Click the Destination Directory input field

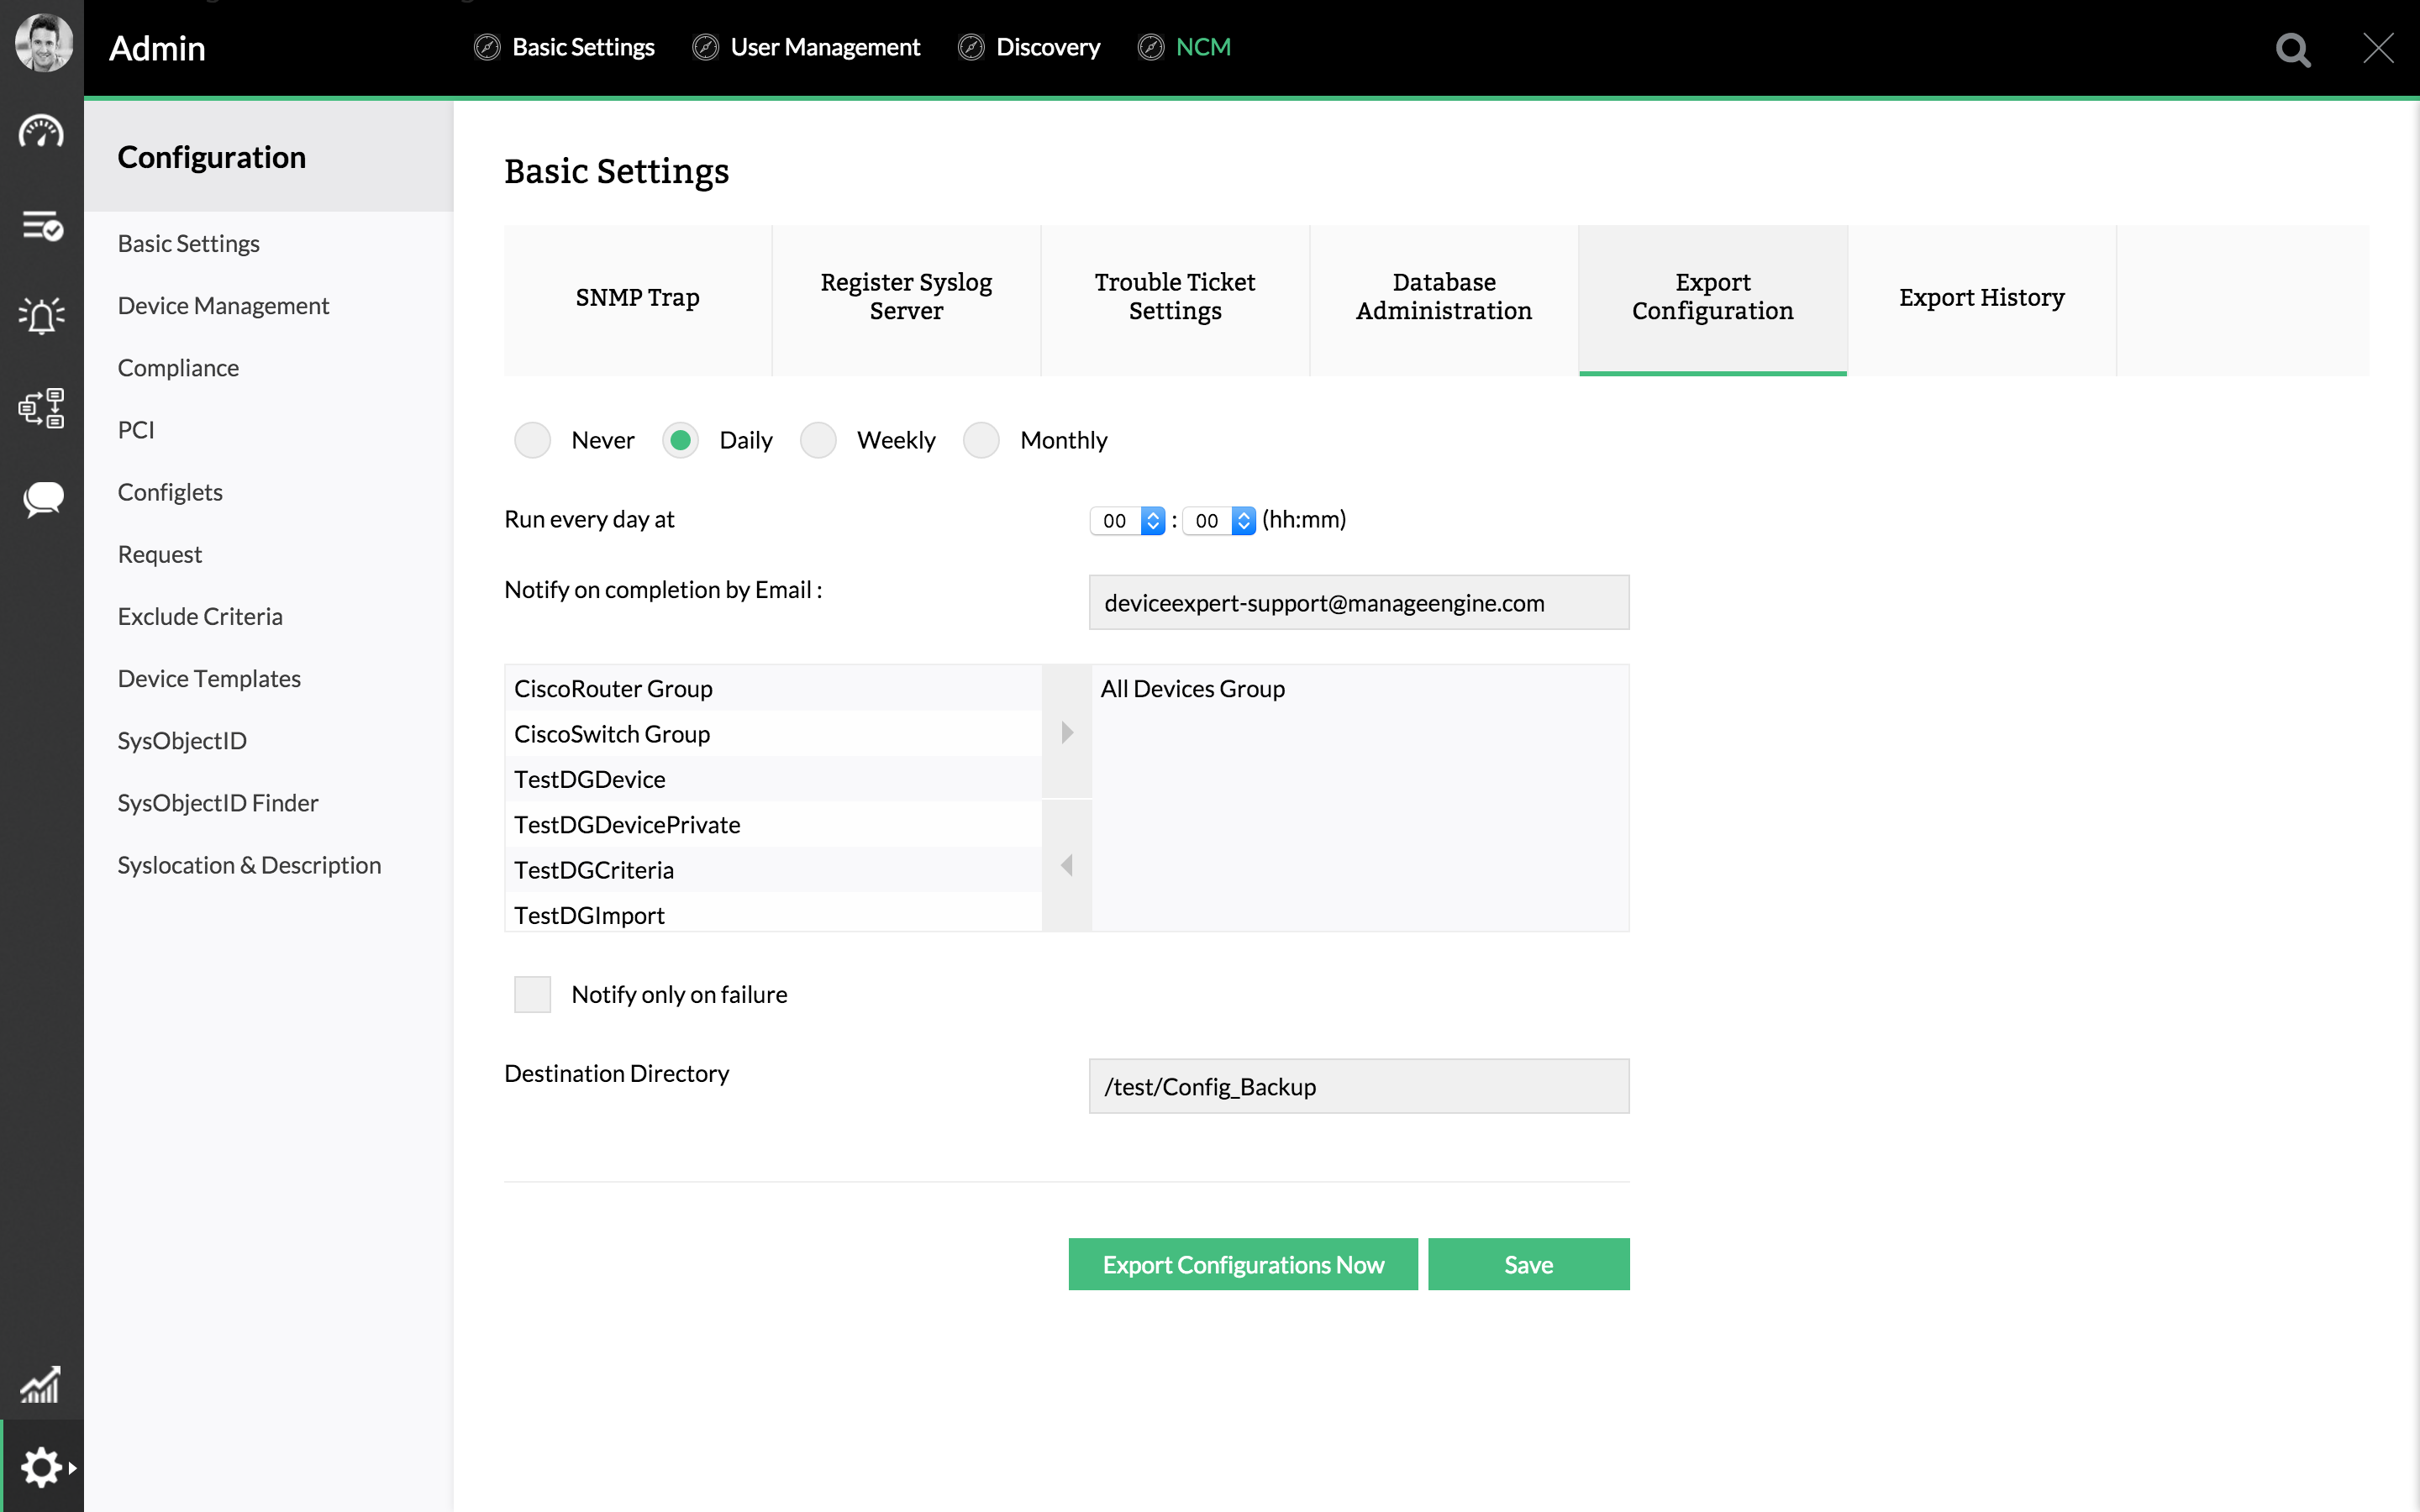[x=1358, y=1086]
